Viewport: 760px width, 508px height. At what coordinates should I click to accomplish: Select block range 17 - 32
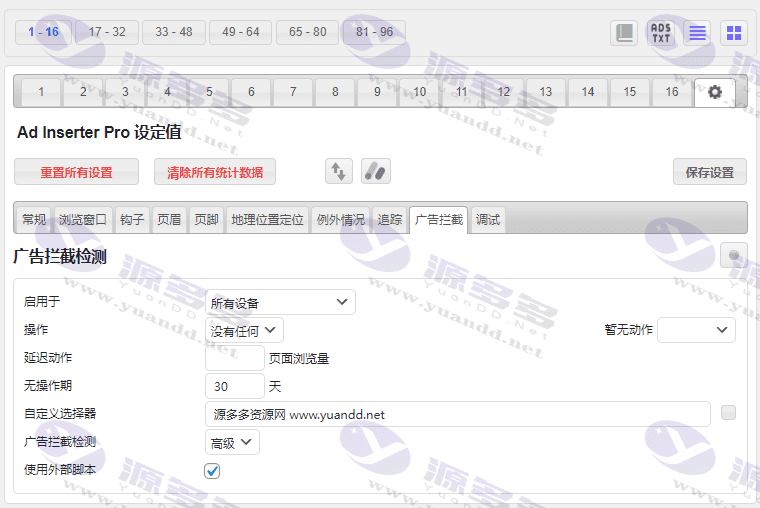[x=107, y=32]
